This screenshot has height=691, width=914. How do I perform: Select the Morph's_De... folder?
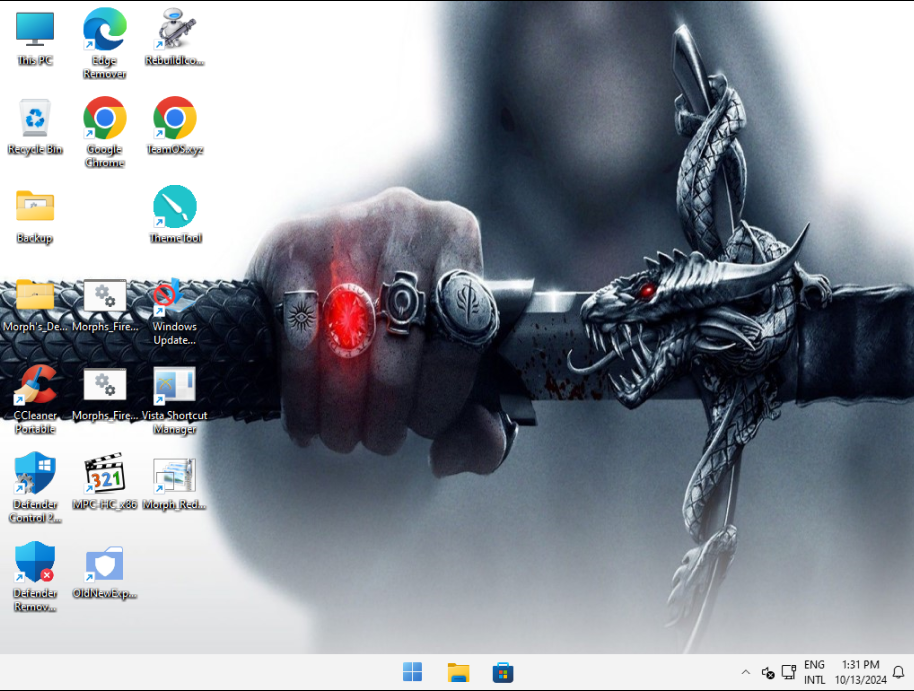tap(35, 305)
